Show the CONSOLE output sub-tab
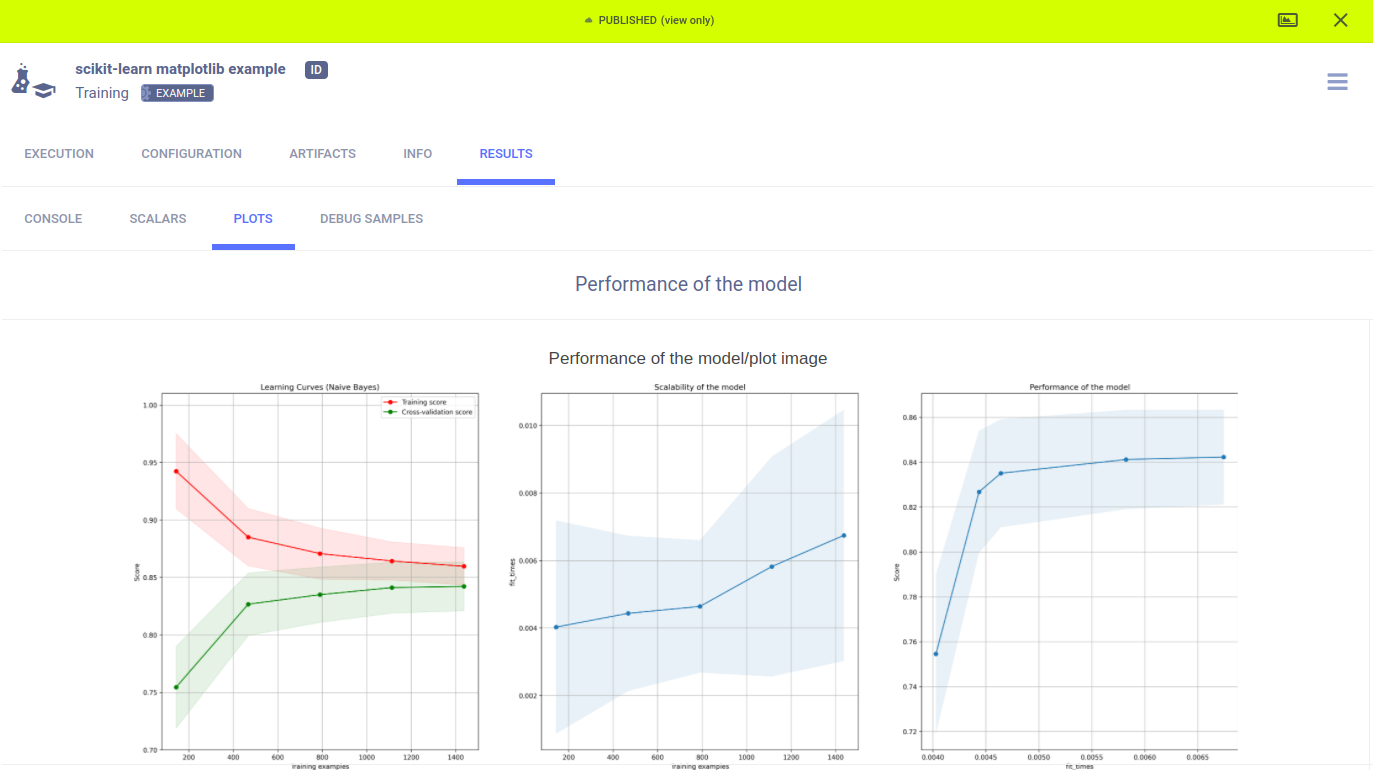The image size is (1373, 775). click(53, 219)
